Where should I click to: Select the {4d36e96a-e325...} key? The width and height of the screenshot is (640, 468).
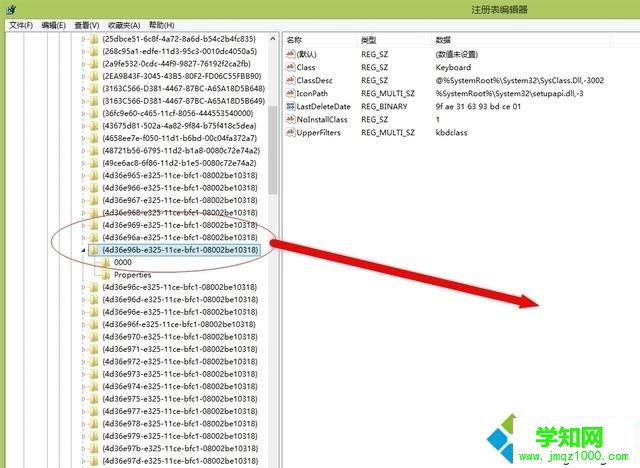click(x=180, y=237)
